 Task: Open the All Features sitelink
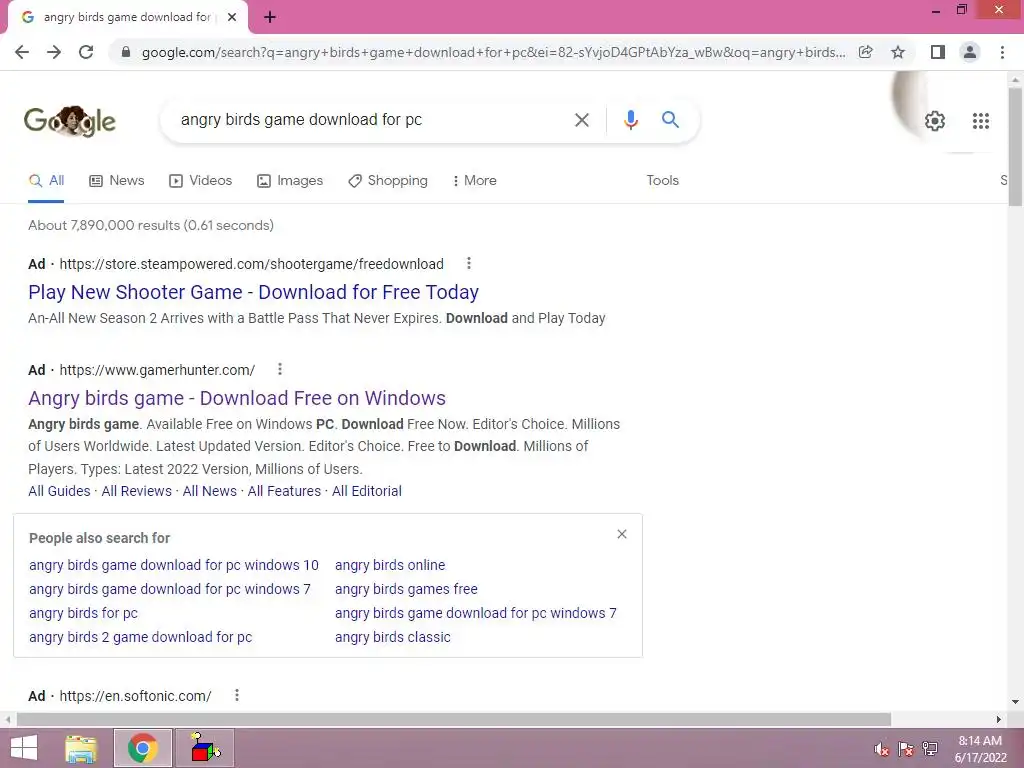pyautogui.click(x=284, y=491)
